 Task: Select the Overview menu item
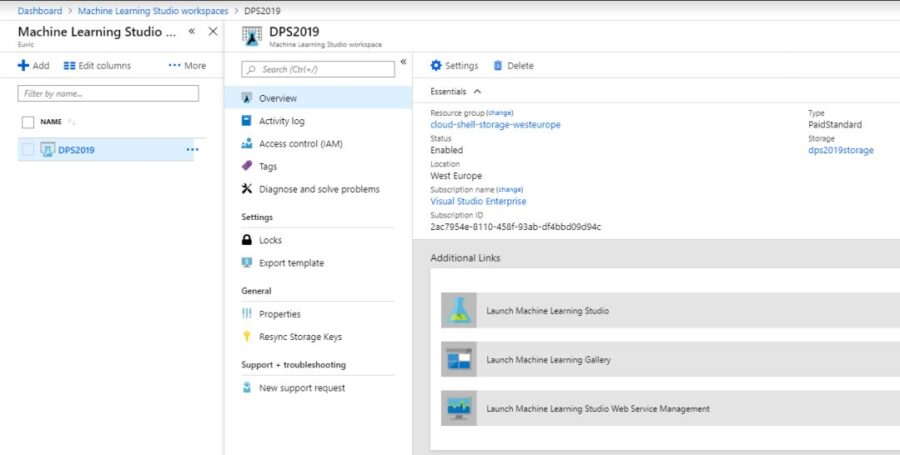coord(318,98)
